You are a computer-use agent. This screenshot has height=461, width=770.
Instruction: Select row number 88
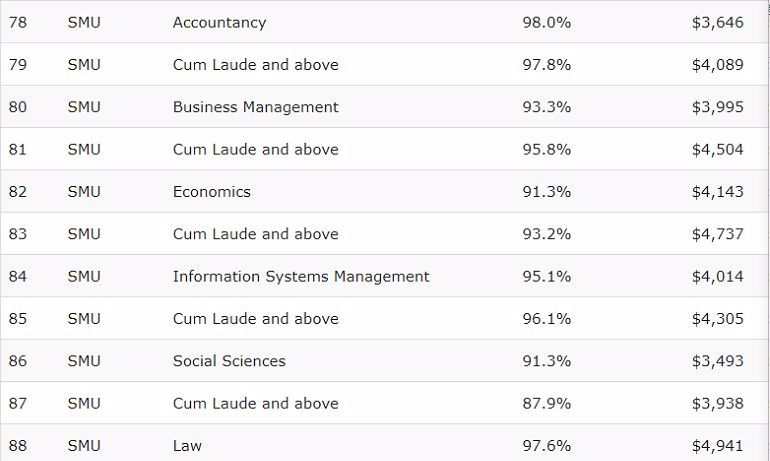point(17,446)
